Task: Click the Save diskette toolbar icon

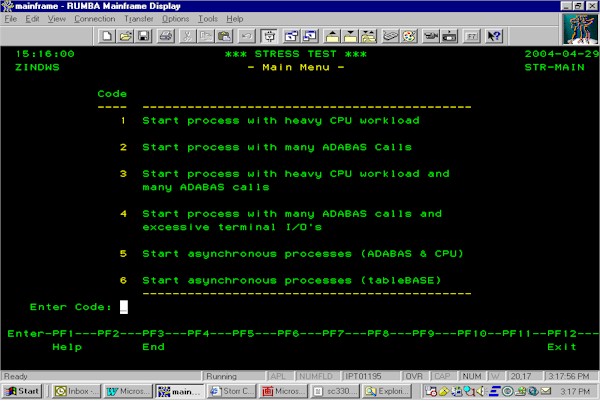Action: (x=142, y=36)
